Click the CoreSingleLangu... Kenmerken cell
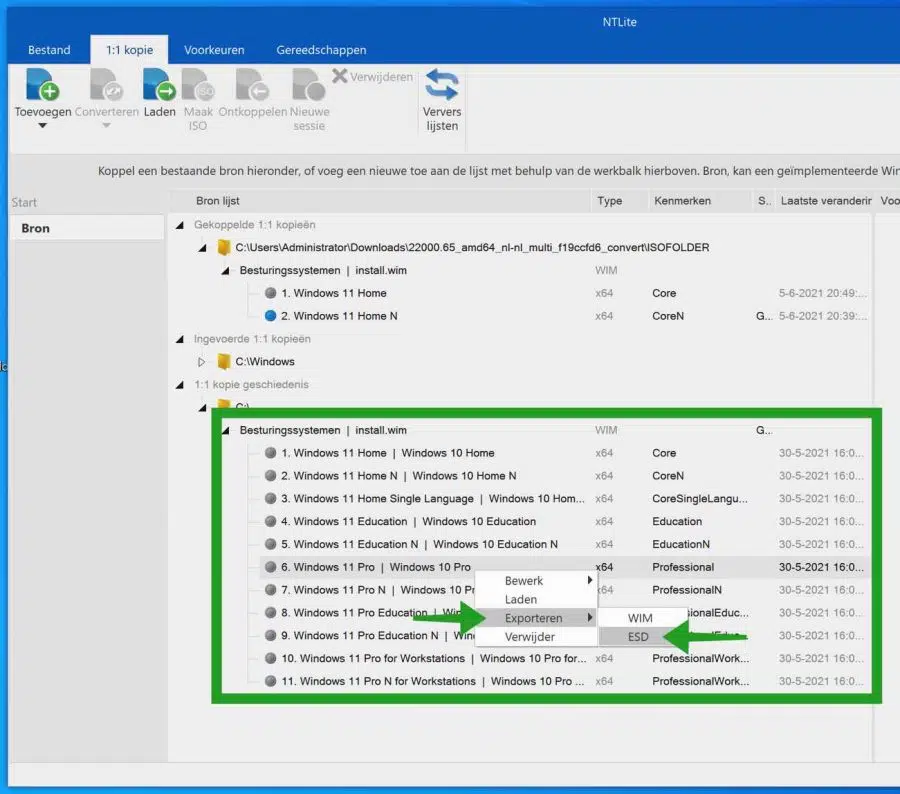 (x=700, y=498)
